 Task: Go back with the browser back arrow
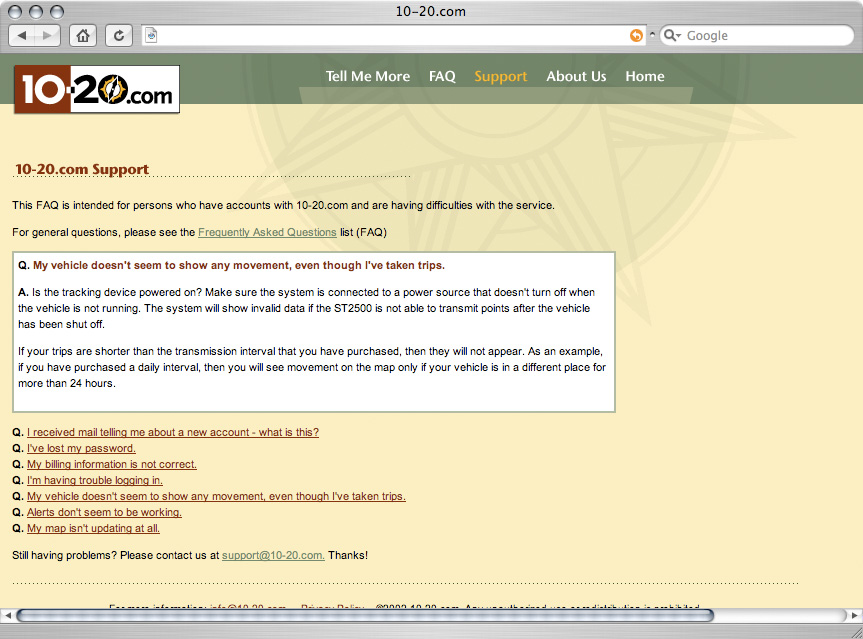click(22, 36)
